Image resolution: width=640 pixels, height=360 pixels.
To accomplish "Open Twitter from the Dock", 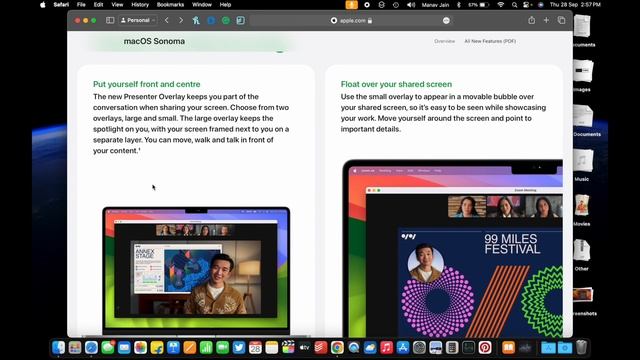I will (239, 347).
